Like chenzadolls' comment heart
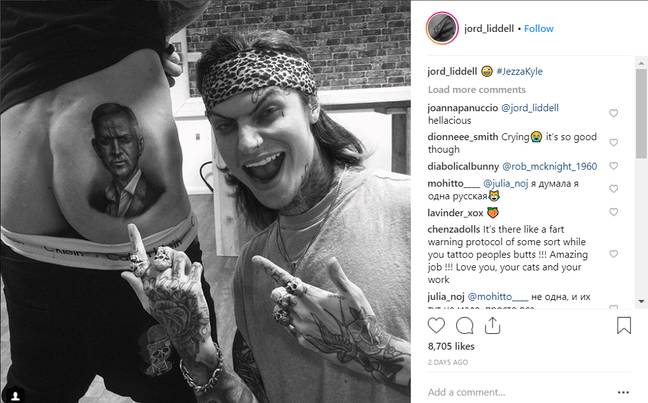Viewport: 648px width, 403px height. click(614, 254)
